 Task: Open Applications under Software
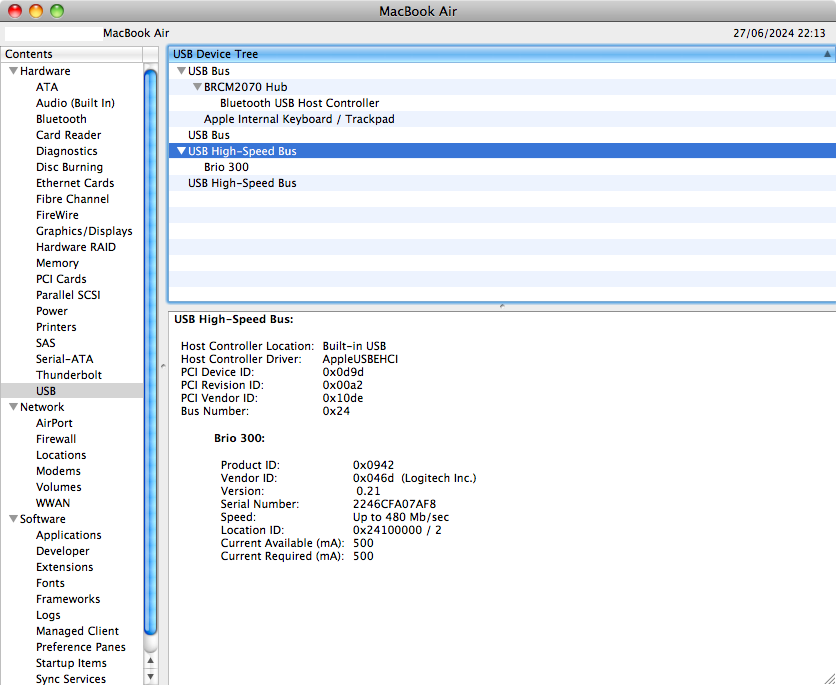point(68,535)
